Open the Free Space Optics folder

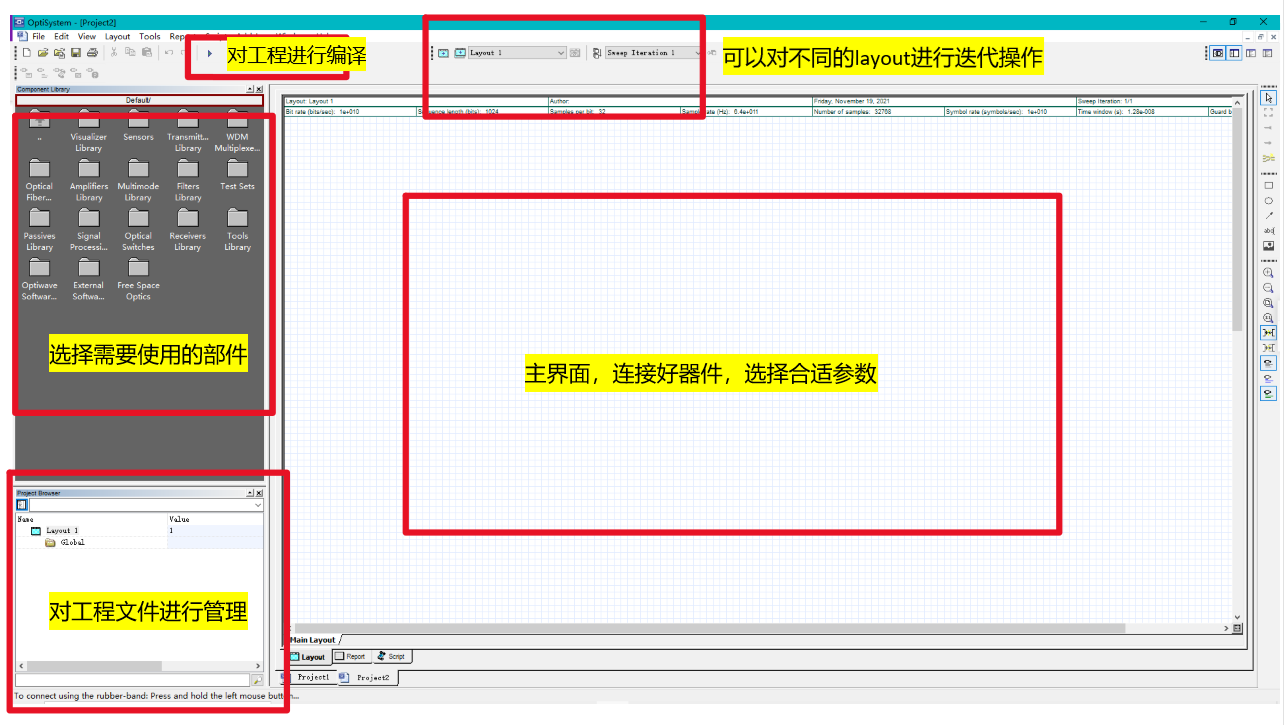138,279
